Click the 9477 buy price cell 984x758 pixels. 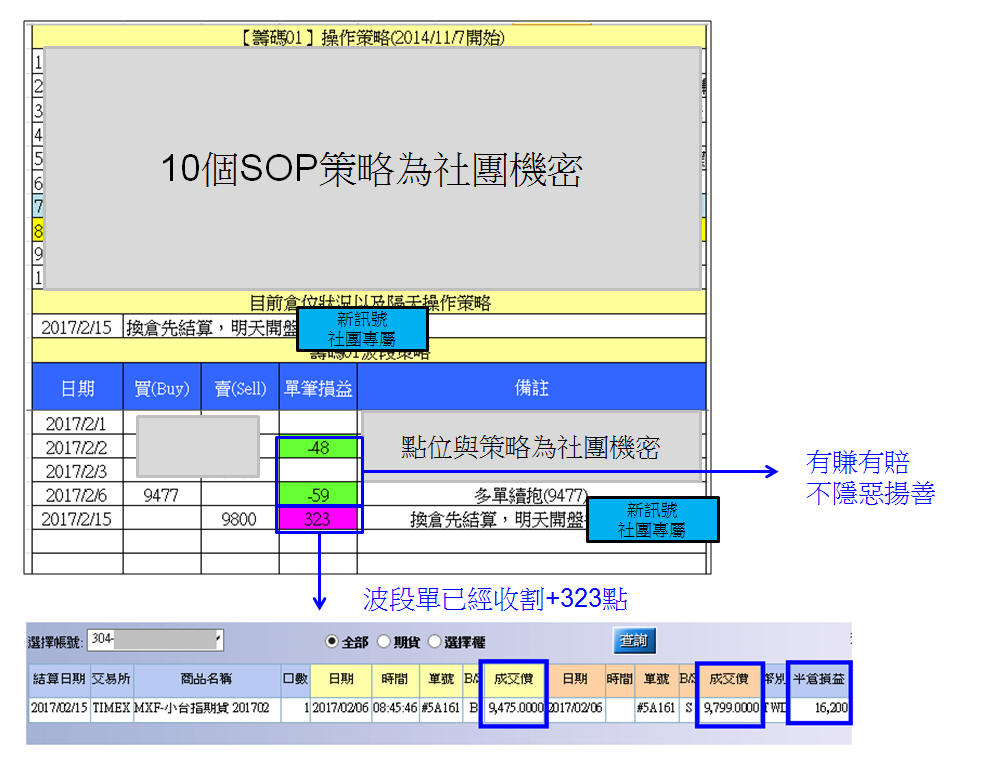point(162,493)
